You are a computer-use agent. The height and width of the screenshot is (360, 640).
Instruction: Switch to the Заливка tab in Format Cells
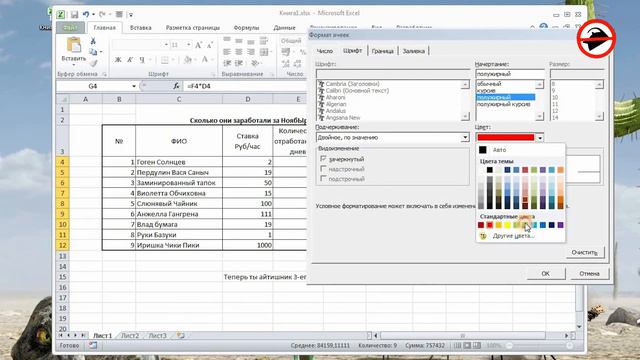[413, 51]
